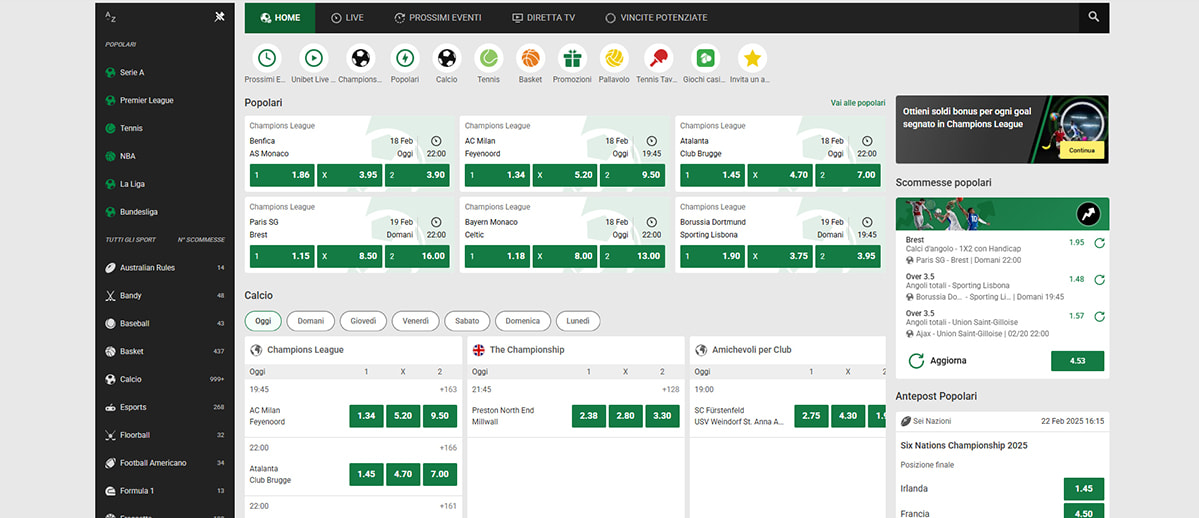The width and height of the screenshot is (1199, 518).
Task: Open Australian Rules sport category
Action: point(164,268)
